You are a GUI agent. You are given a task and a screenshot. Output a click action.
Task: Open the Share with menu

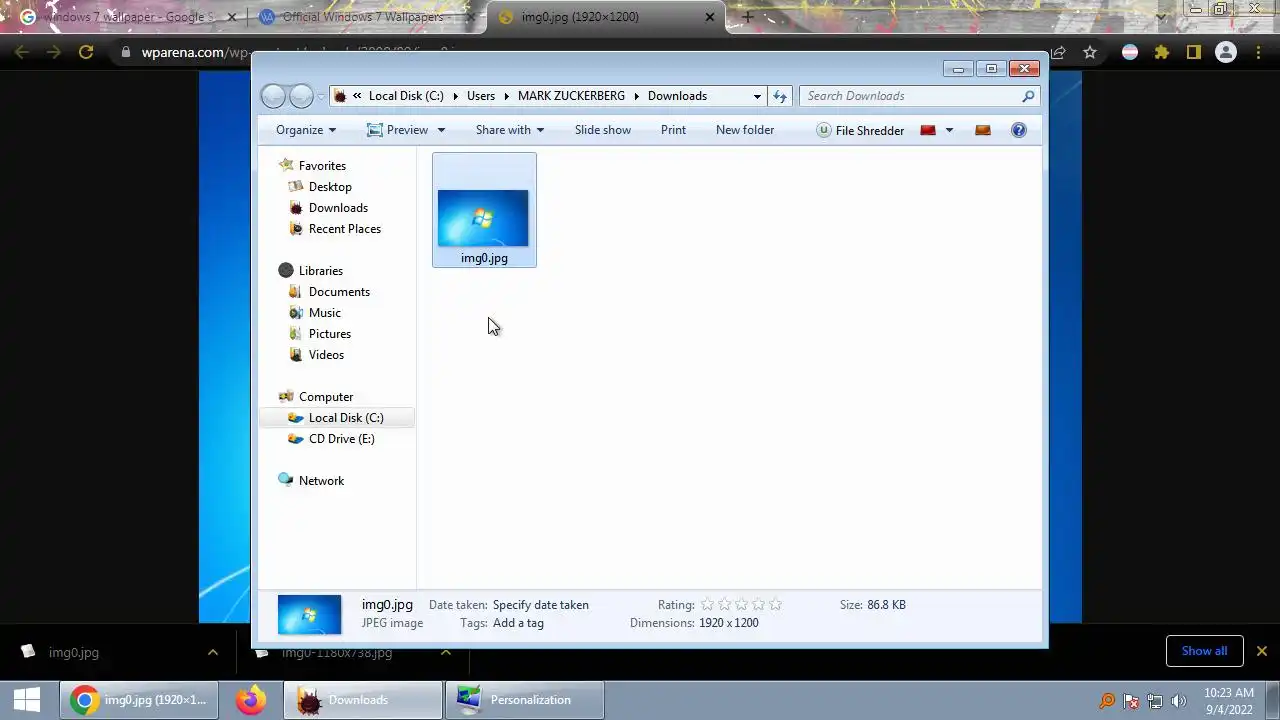pyautogui.click(x=510, y=130)
